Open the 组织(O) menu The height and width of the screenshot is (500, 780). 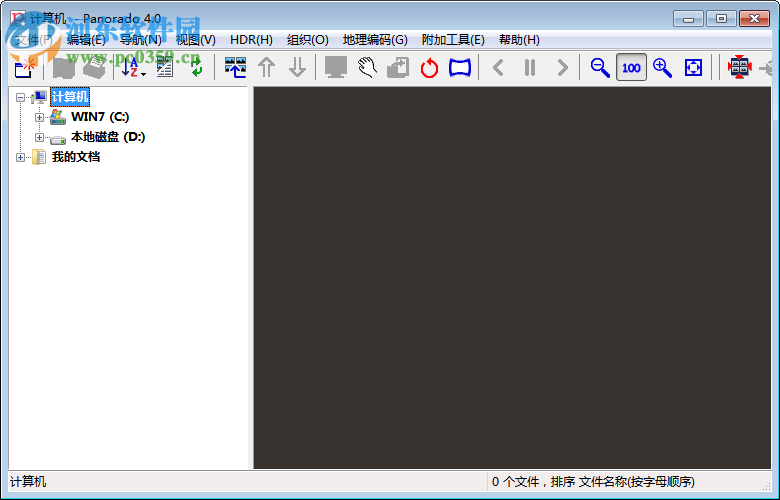(307, 40)
